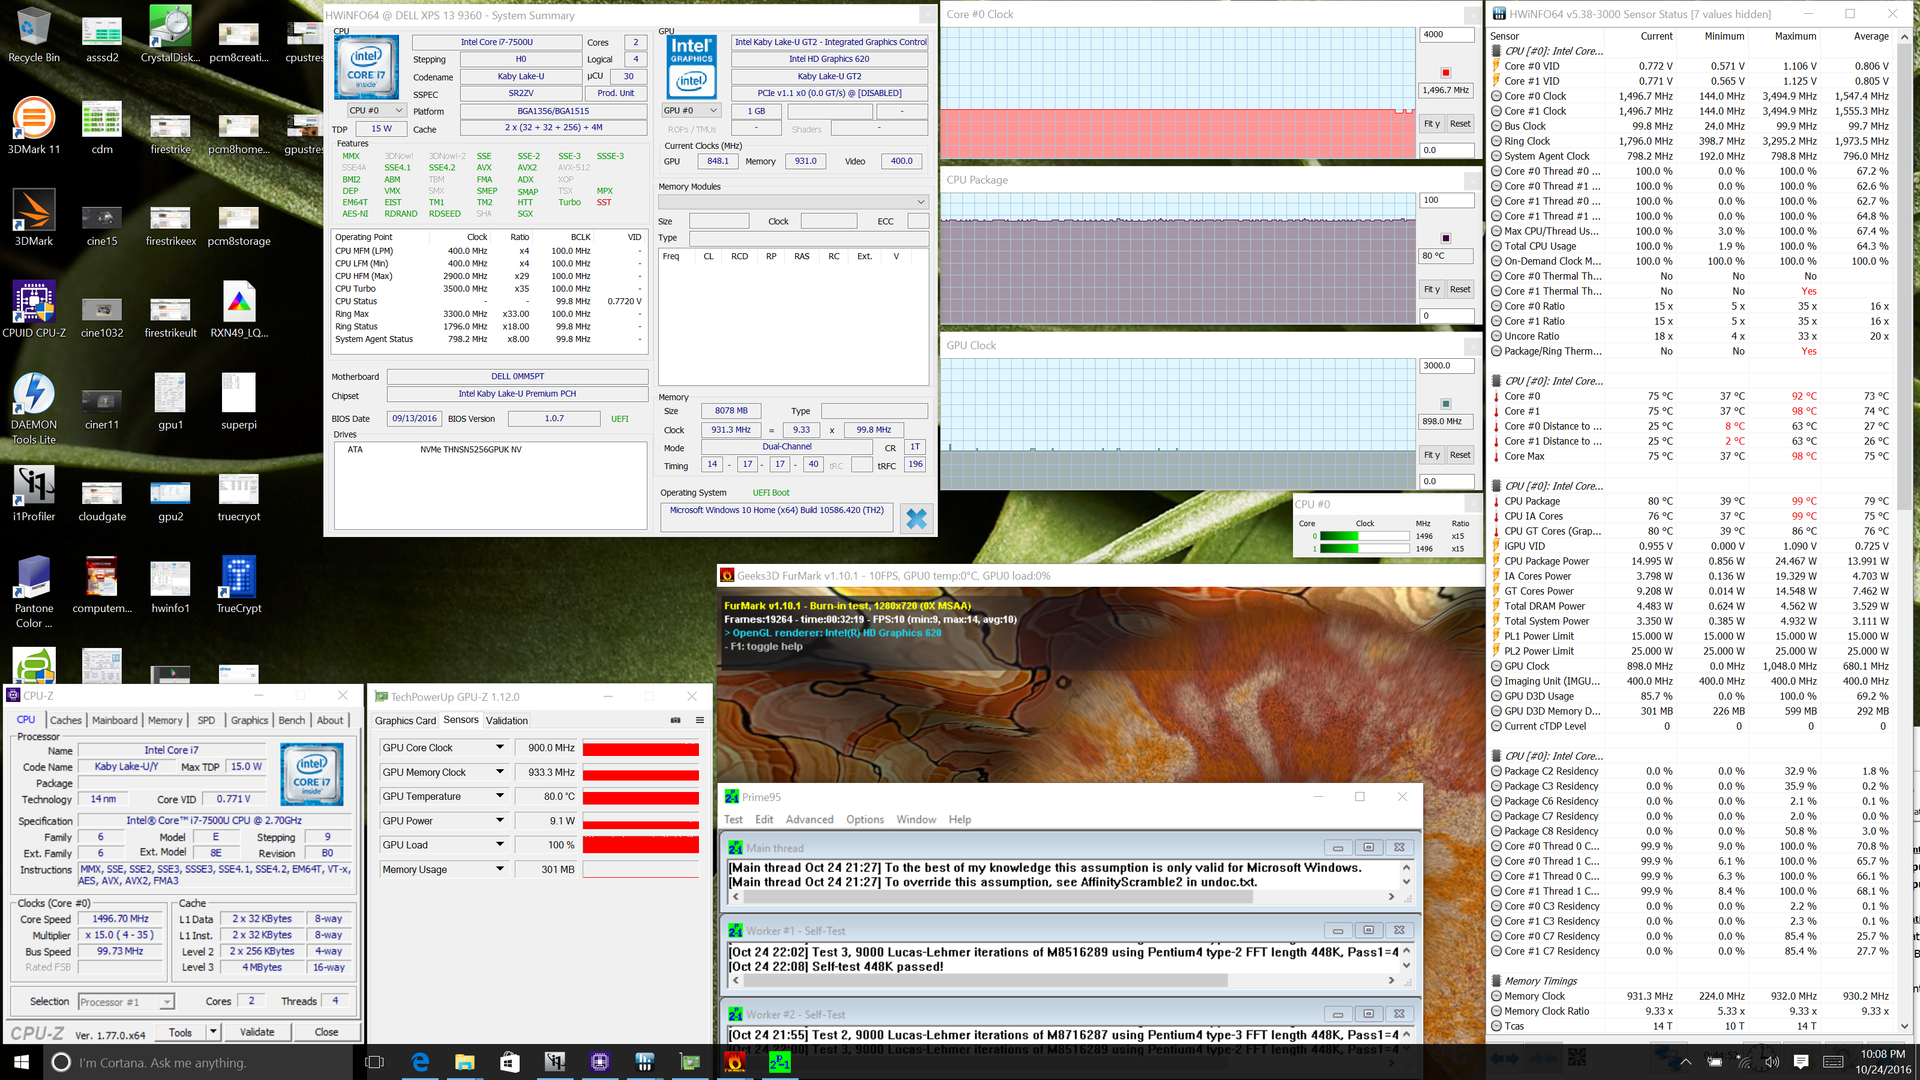This screenshot has width=1920, height=1080.
Task: Click HWiNFO sensor list scroll-up arrow
Action: click(1904, 36)
